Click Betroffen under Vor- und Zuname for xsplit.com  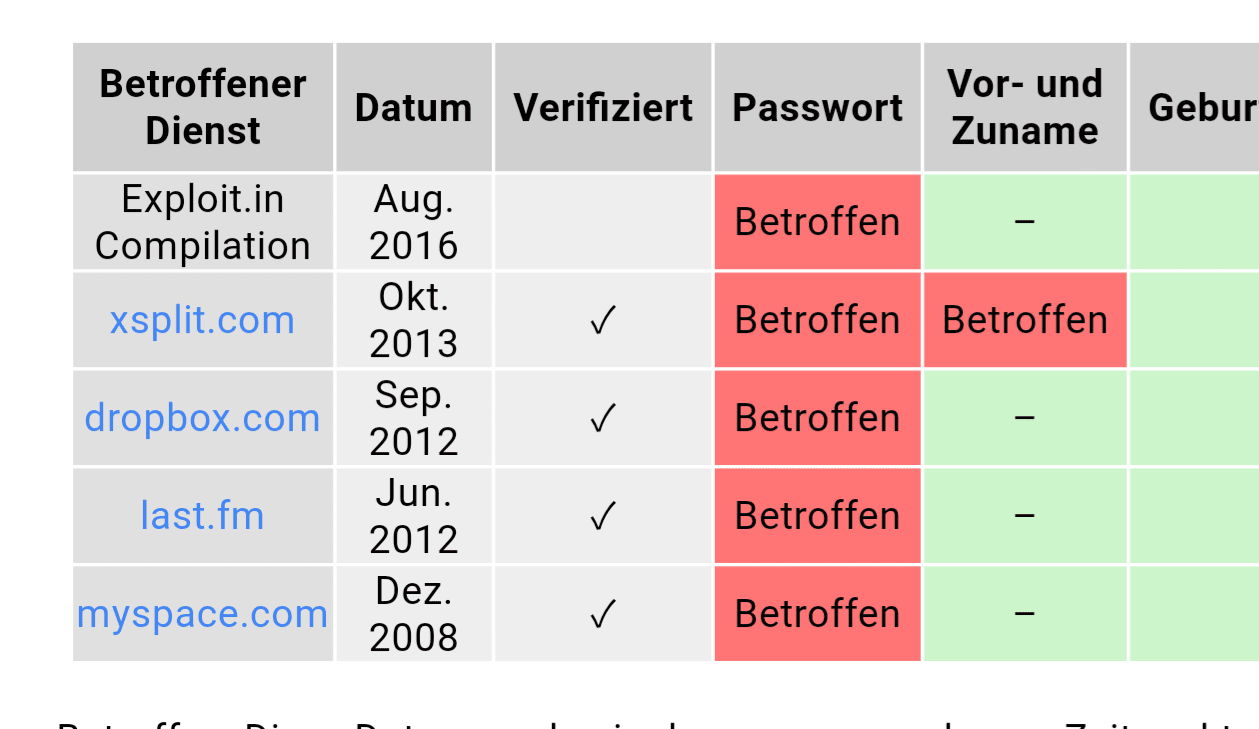(x=1024, y=320)
